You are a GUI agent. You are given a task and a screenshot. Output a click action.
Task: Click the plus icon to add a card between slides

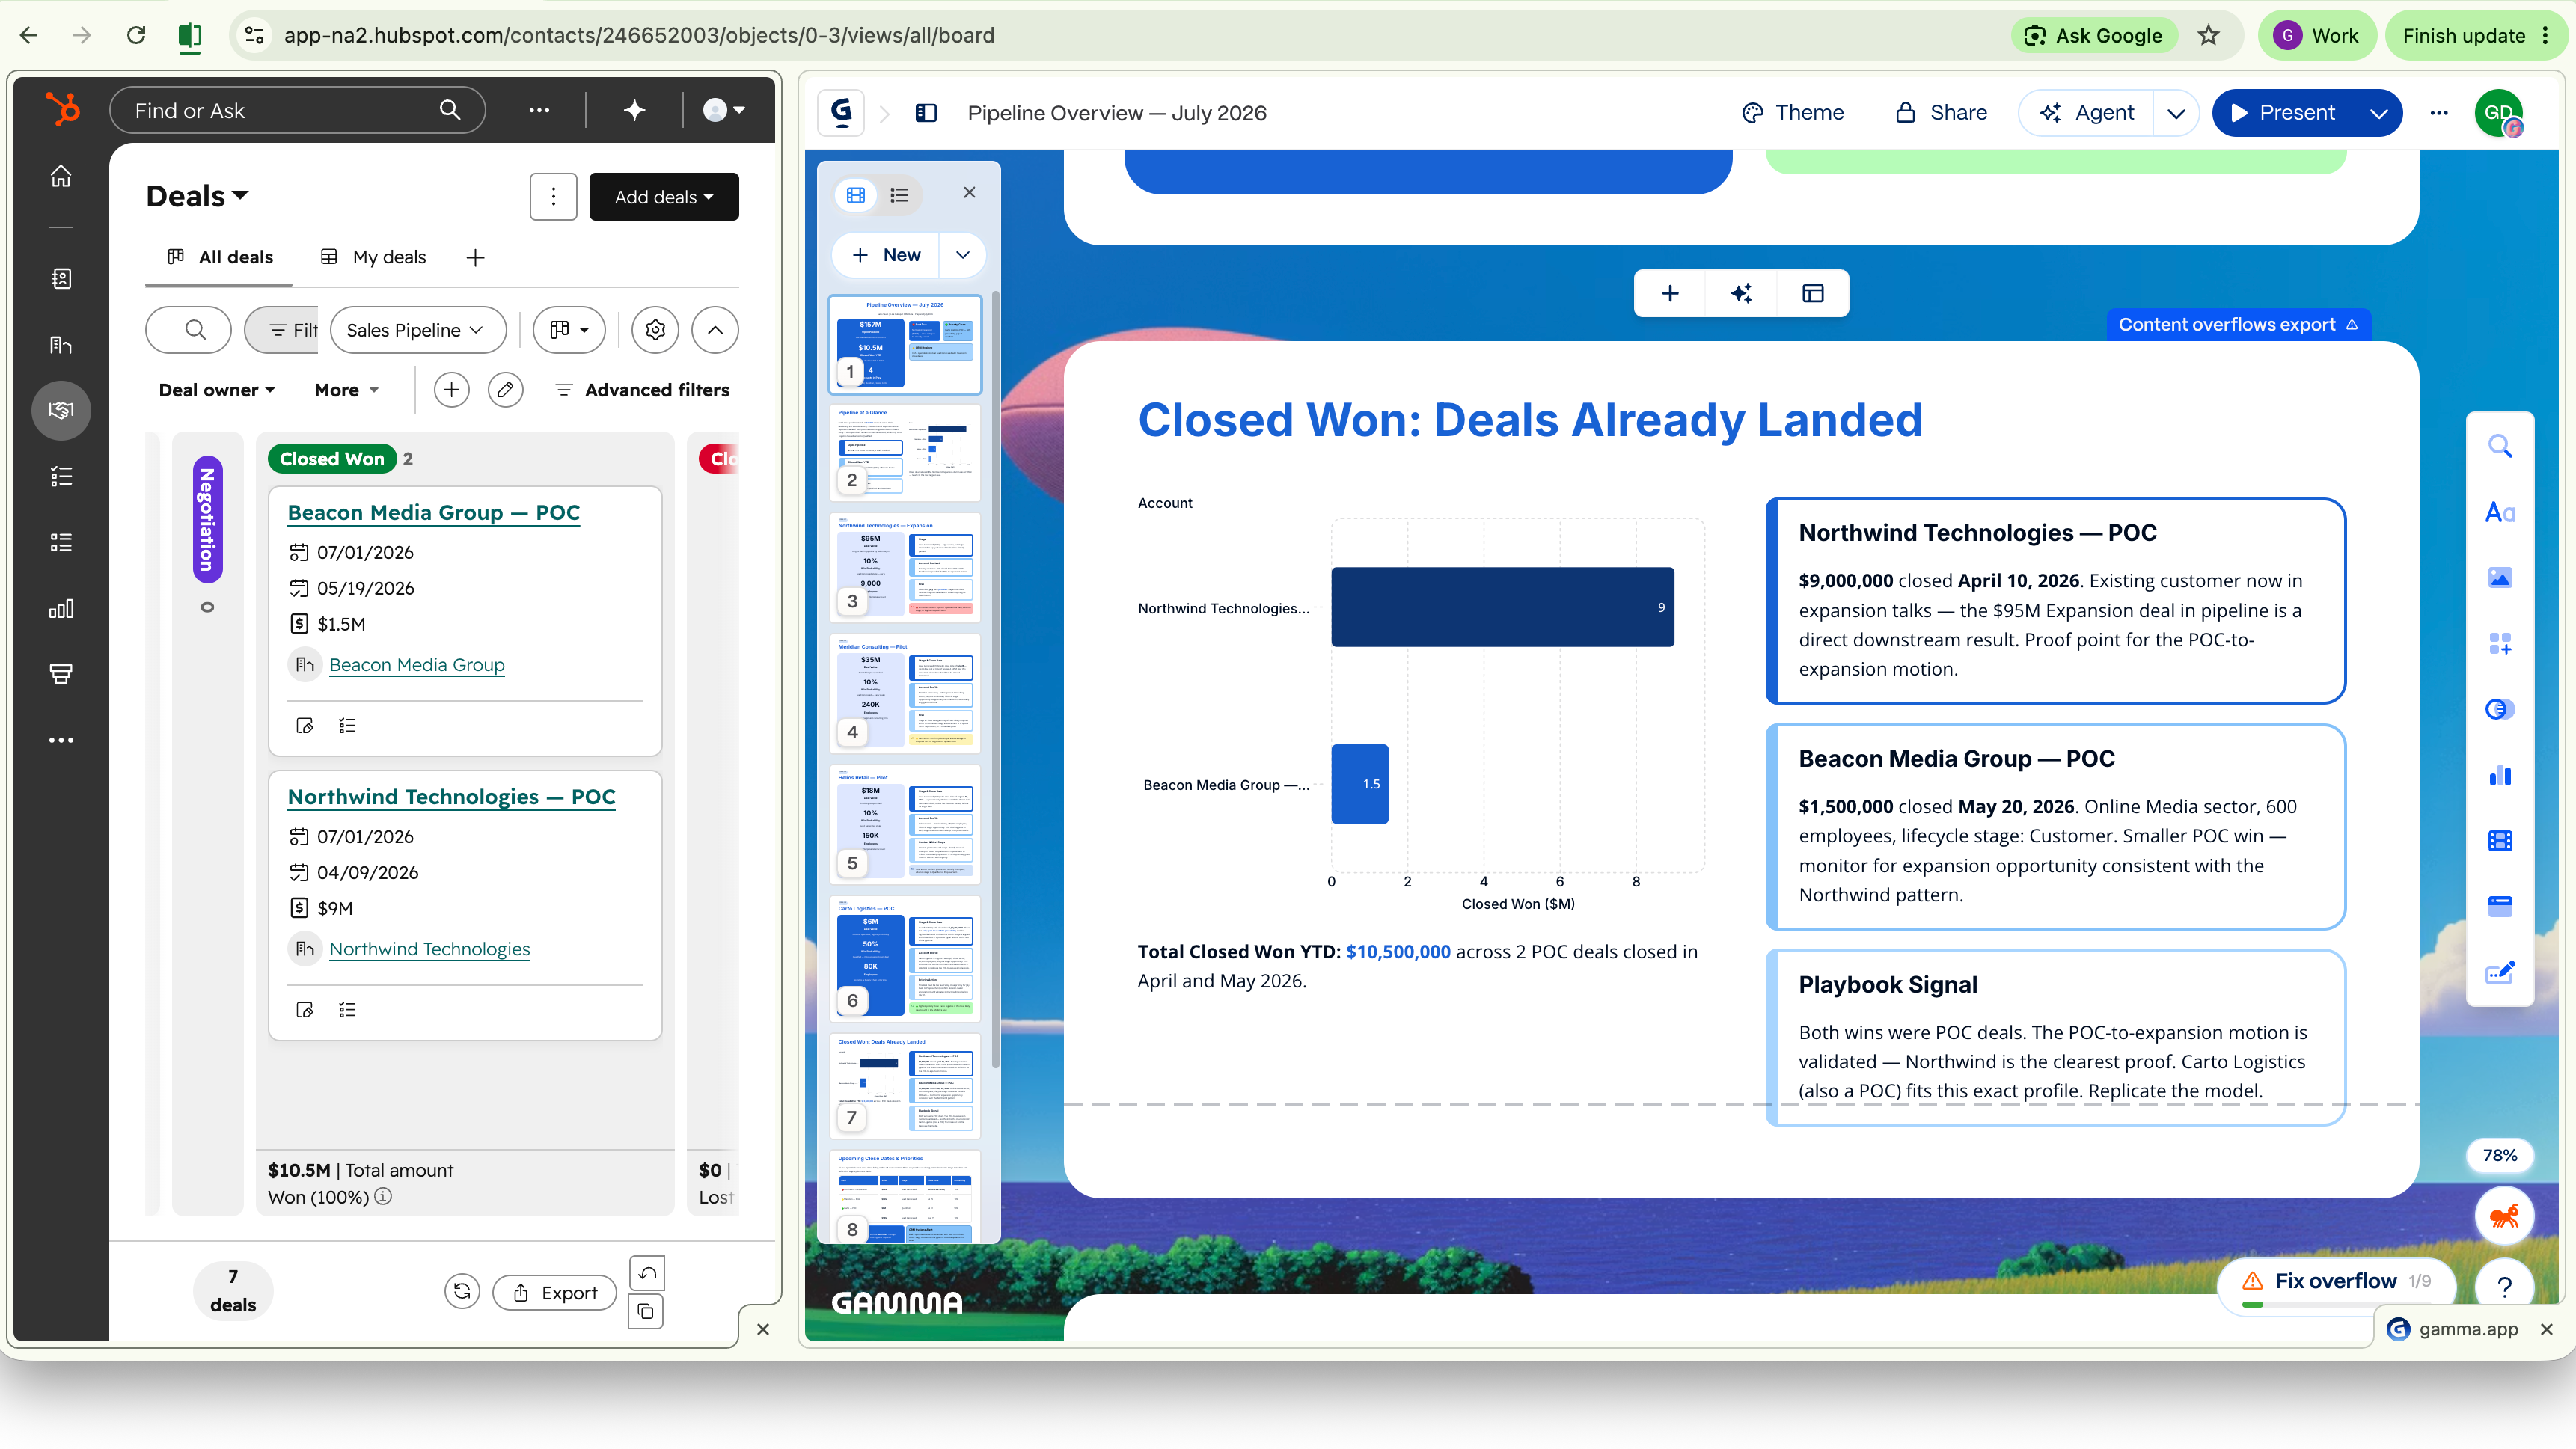(x=1670, y=293)
